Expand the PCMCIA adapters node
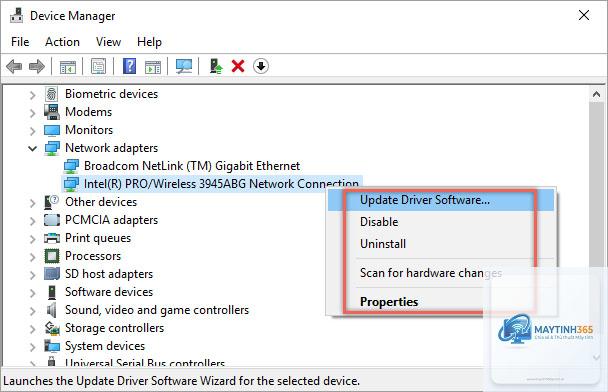 point(33,221)
